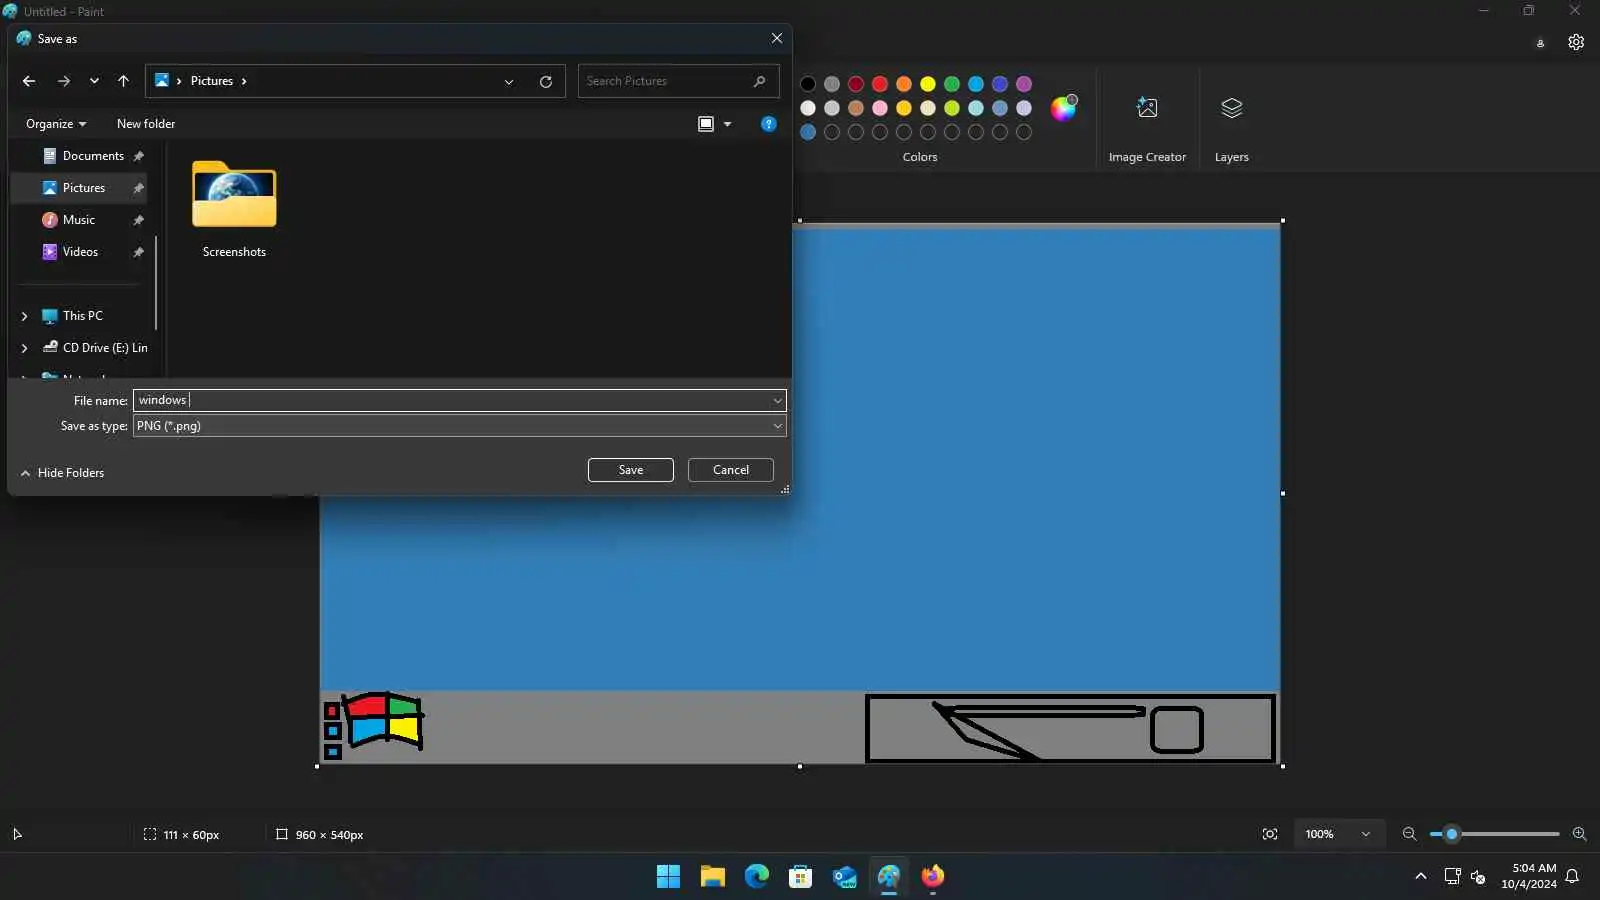
Task: Pick the purple color swatch
Action: pos(1024,84)
